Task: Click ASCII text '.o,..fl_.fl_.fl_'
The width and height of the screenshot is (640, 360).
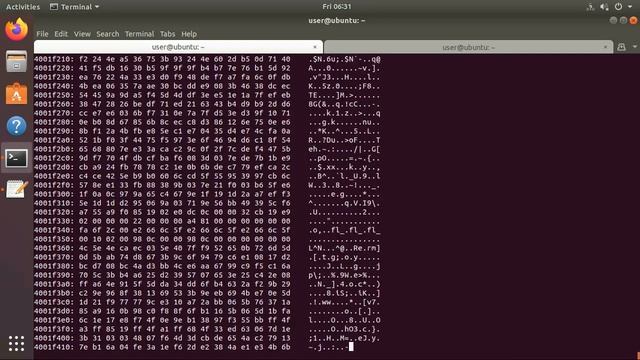Action: click(344, 230)
